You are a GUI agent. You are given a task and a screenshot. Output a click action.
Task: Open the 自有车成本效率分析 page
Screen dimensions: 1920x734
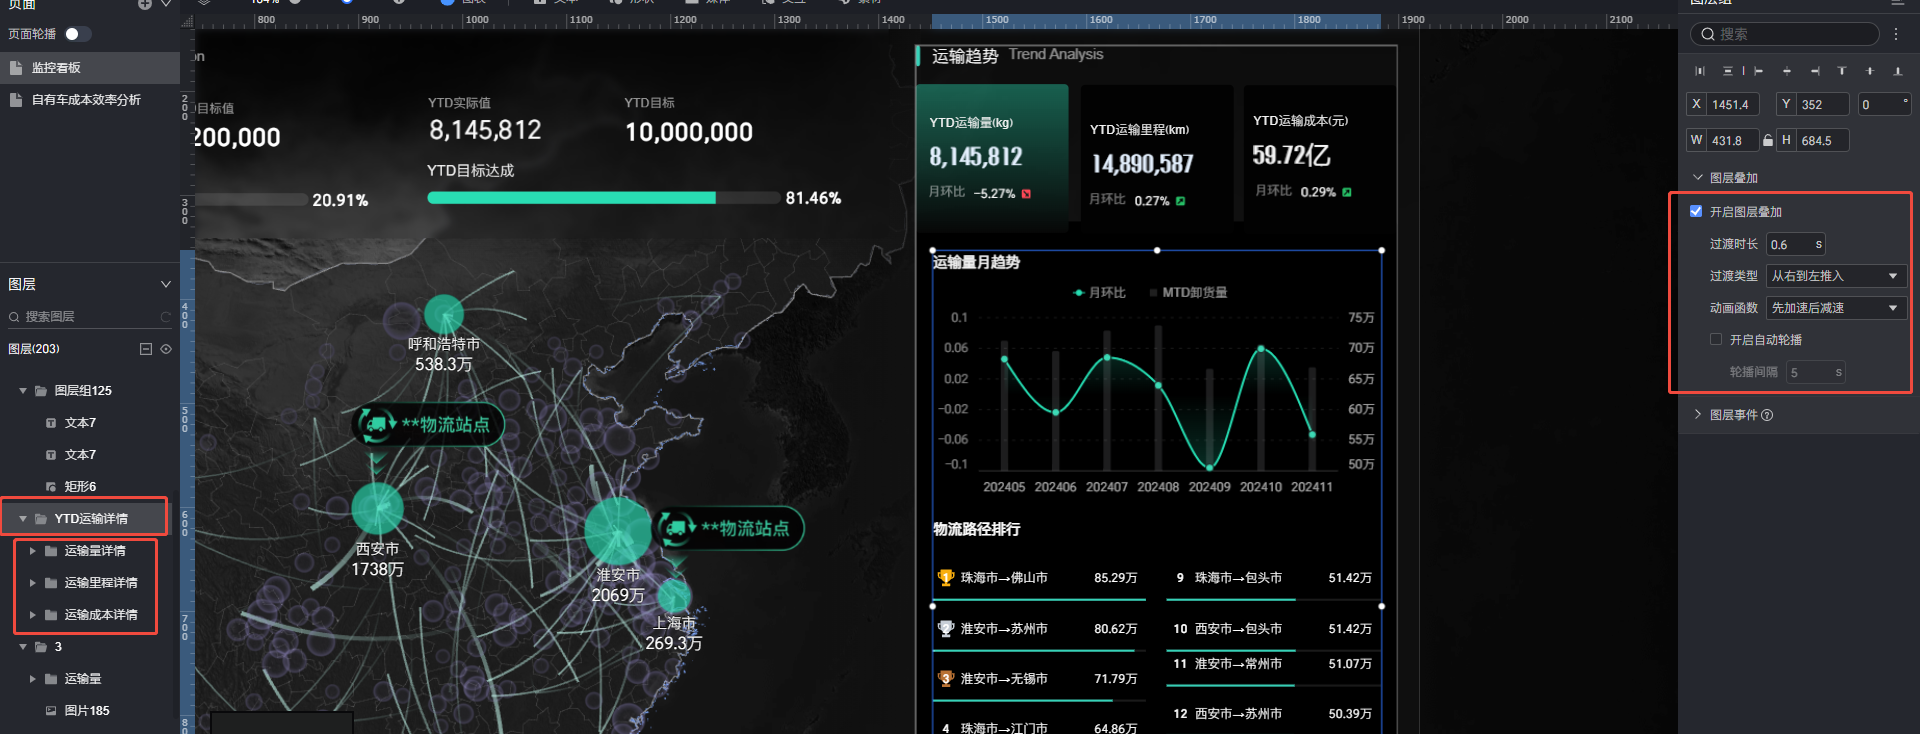point(86,100)
